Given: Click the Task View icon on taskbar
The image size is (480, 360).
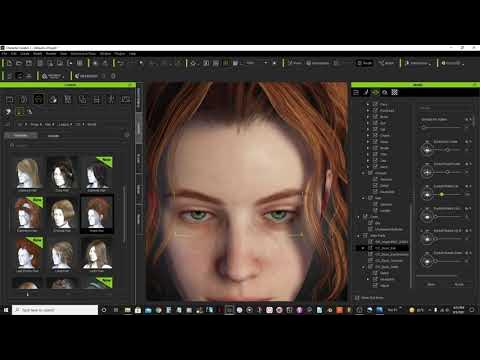Looking at the screenshot, I should point(116,310).
